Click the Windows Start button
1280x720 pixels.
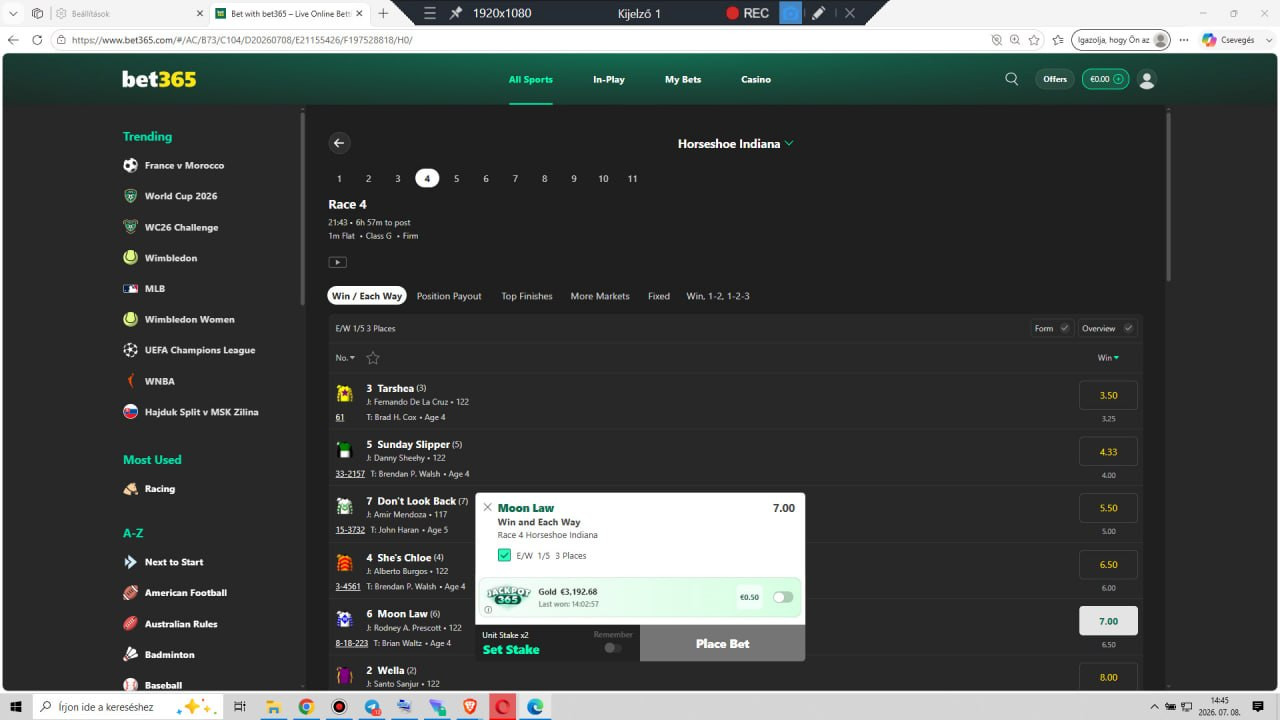(x=16, y=707)
